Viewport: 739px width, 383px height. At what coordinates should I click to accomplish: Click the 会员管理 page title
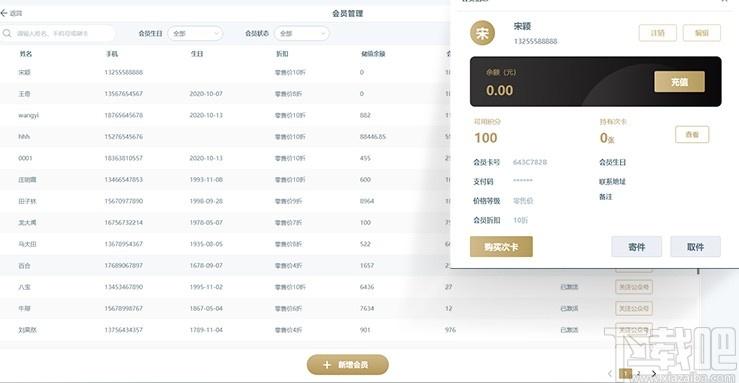point(348,13)
